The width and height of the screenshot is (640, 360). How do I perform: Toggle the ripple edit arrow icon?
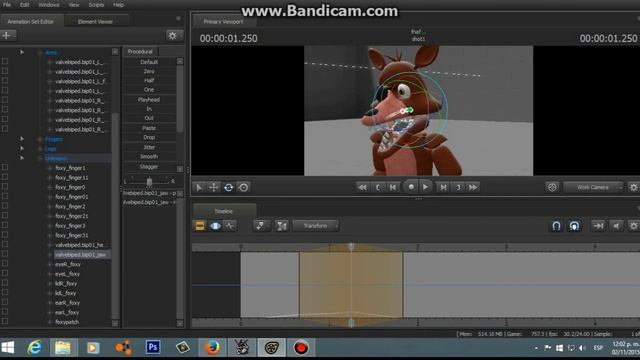pyautogui.click(x=598, y=226)
